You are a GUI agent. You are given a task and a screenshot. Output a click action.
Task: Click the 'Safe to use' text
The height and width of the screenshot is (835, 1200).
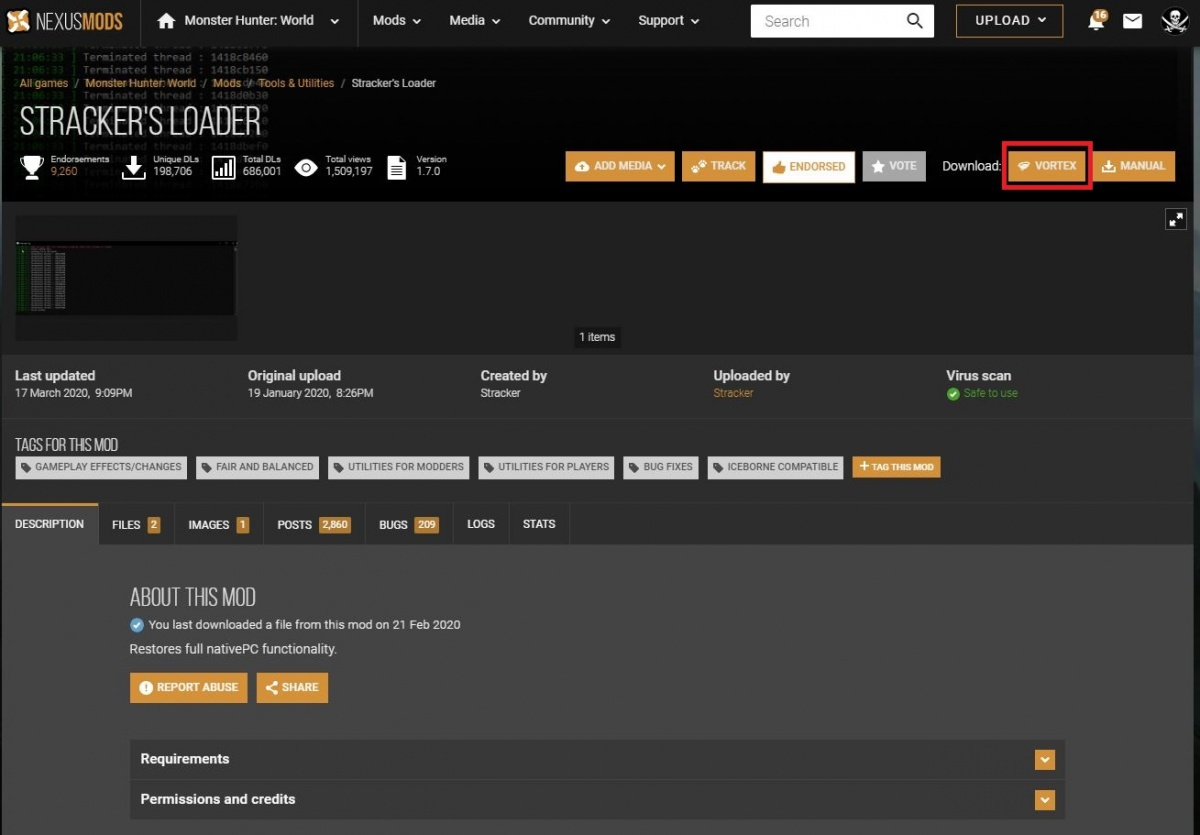(990, 394)
